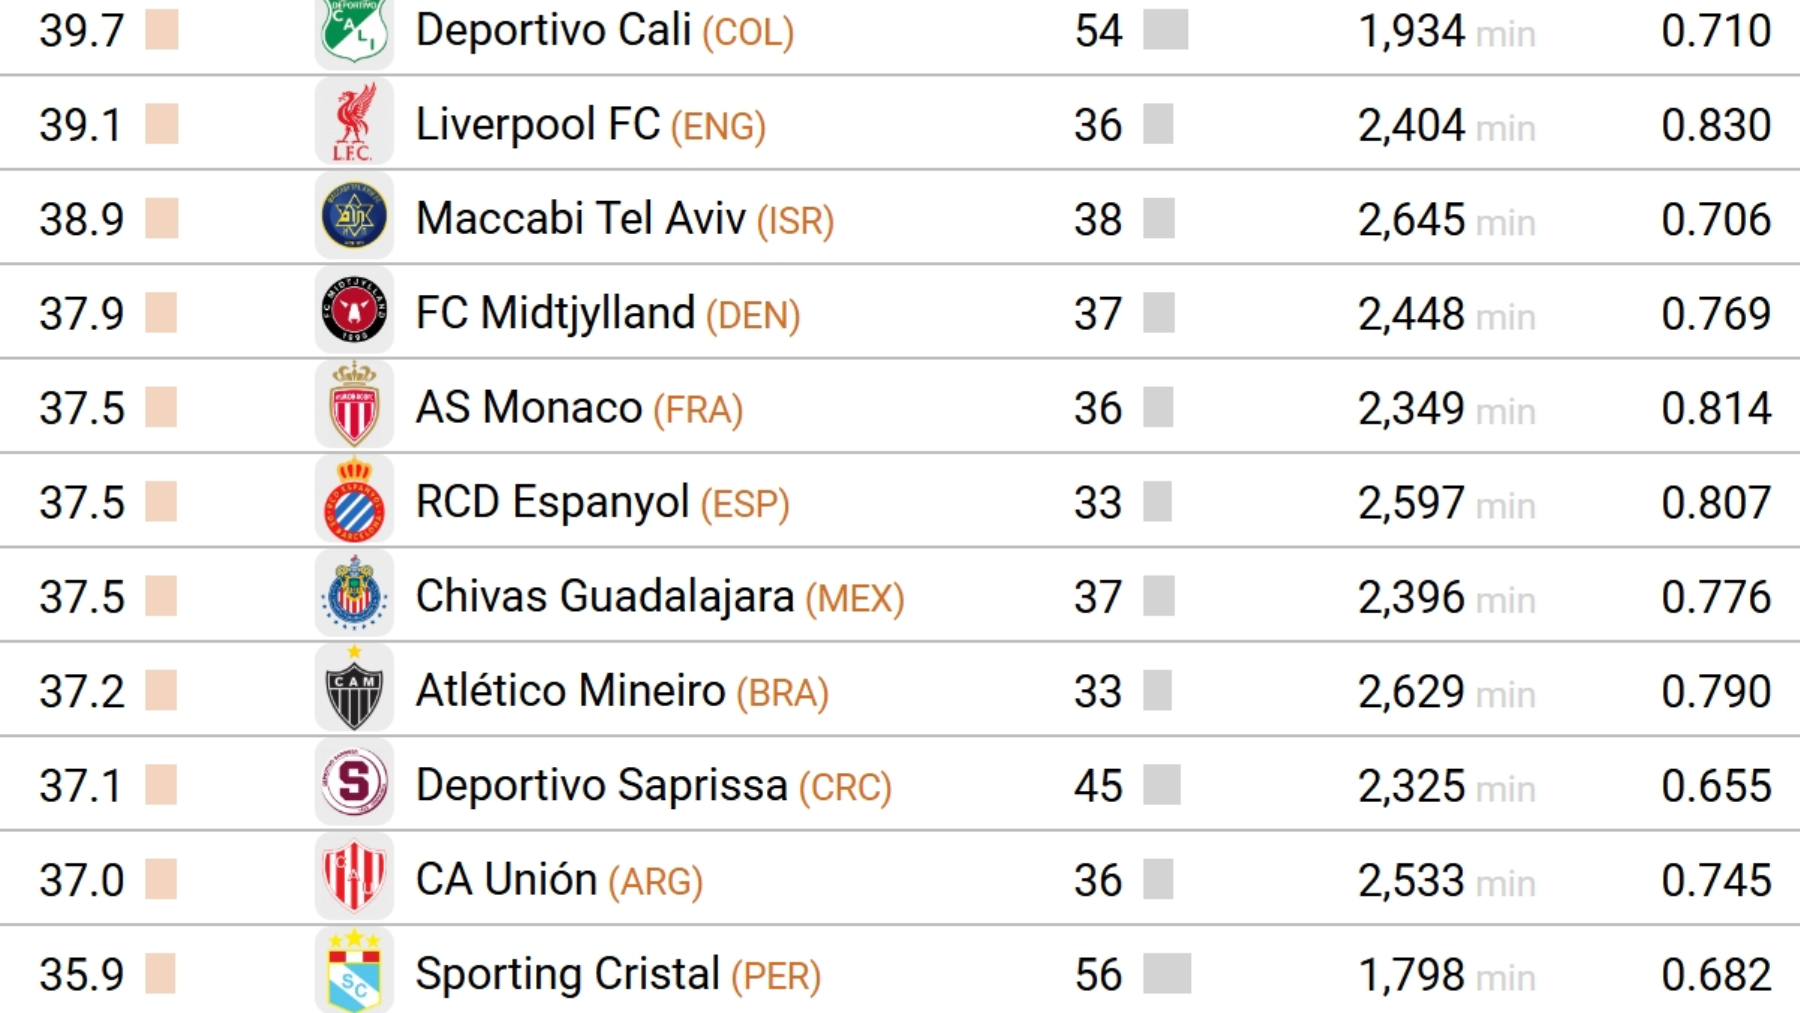Viewport: 1800px width, 1013px height.
Task: Open the Liverpool FC team link
Action: pyautogui.click(x=537, y=125)
